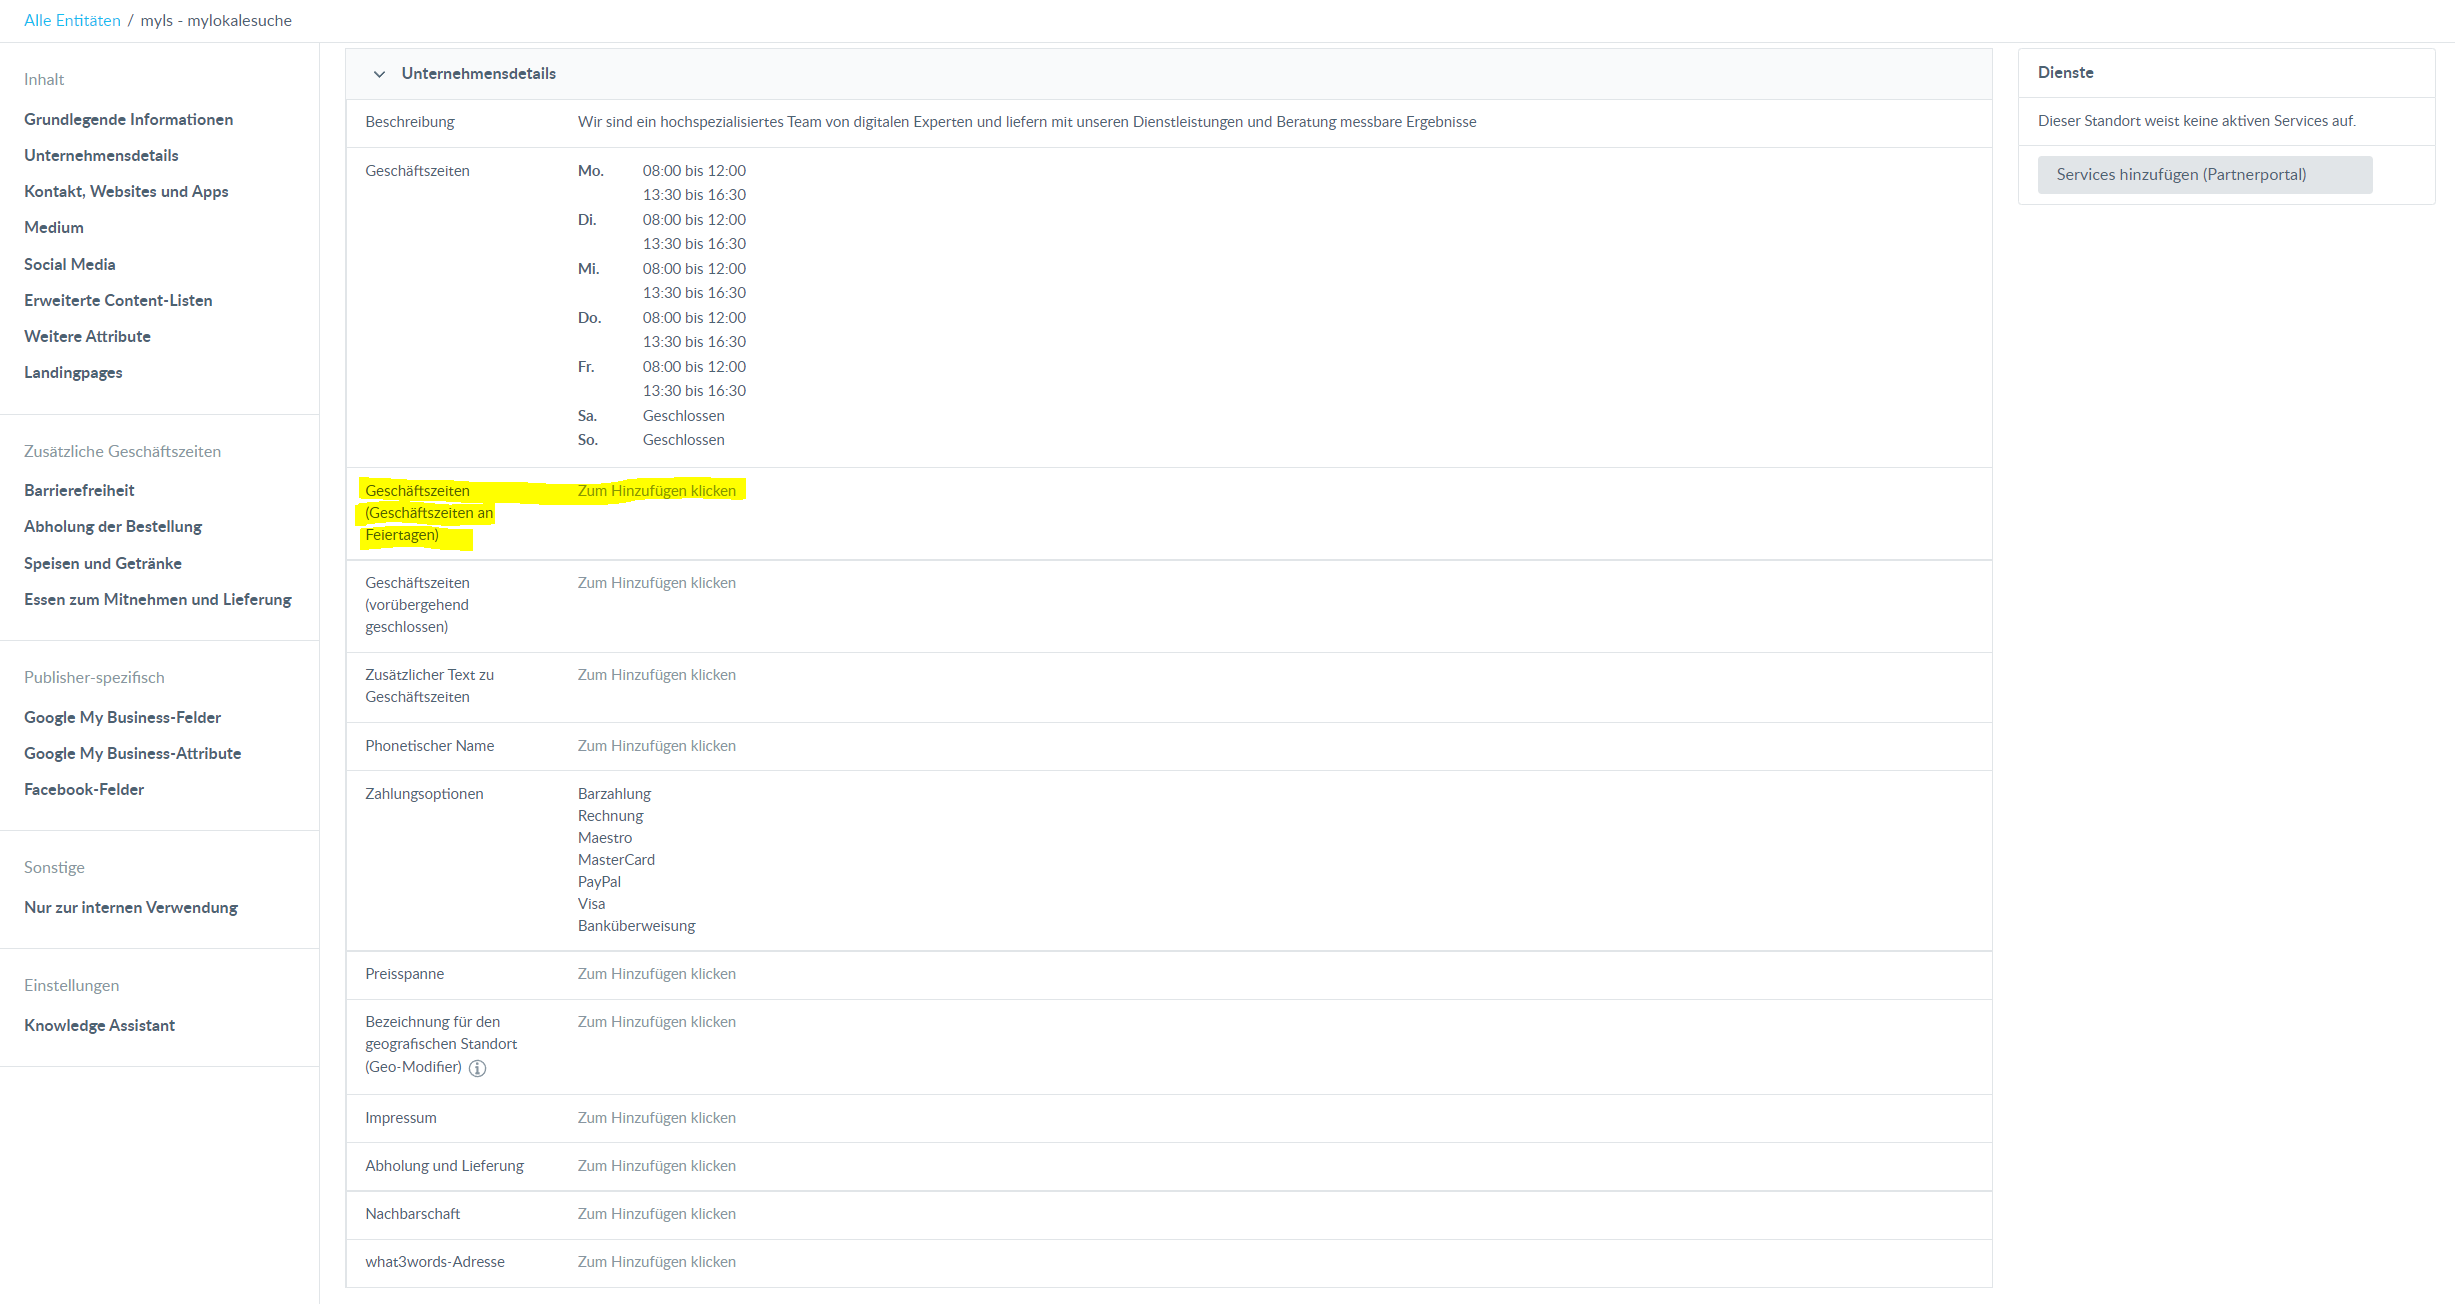
Task: Add a what3words-Adresse value
Action: click(x=656, y=1262)
